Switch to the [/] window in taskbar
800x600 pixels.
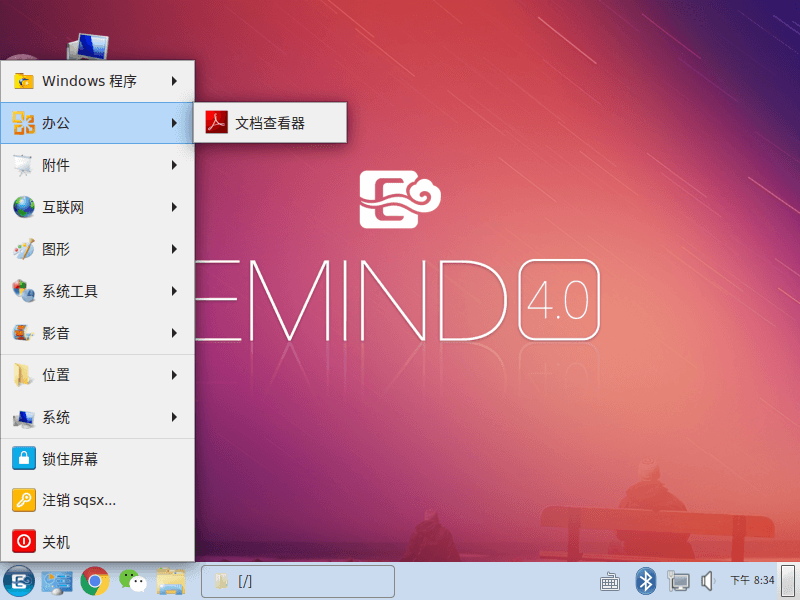point(298,581)
